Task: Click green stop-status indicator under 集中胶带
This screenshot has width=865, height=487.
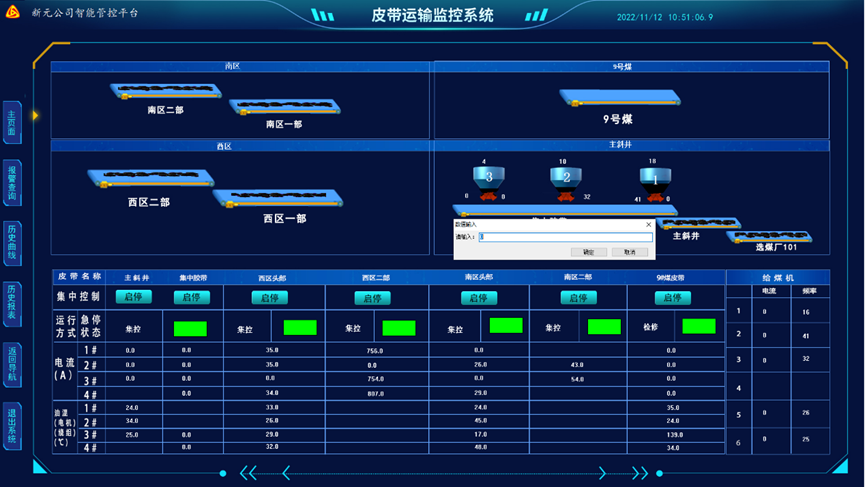Action: click(x=190, y=329)
